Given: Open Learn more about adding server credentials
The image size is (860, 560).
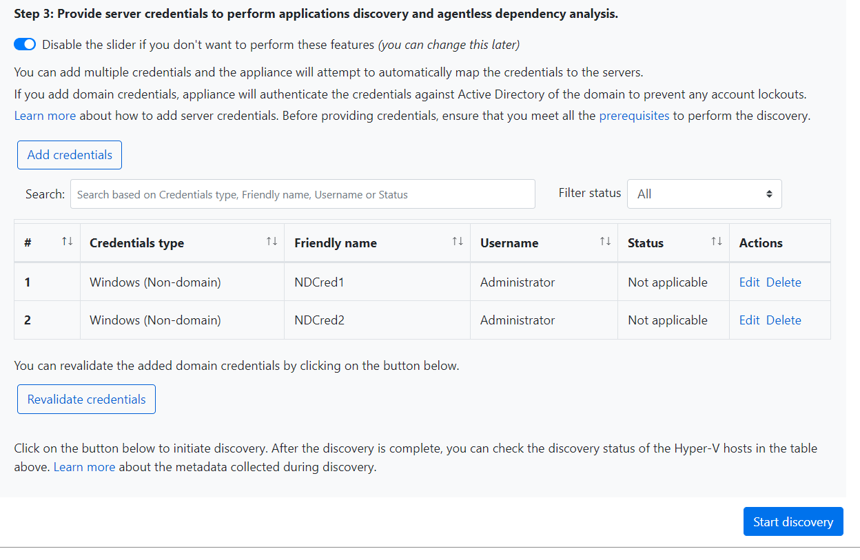Looking at the screenshot, I should 45,116.
